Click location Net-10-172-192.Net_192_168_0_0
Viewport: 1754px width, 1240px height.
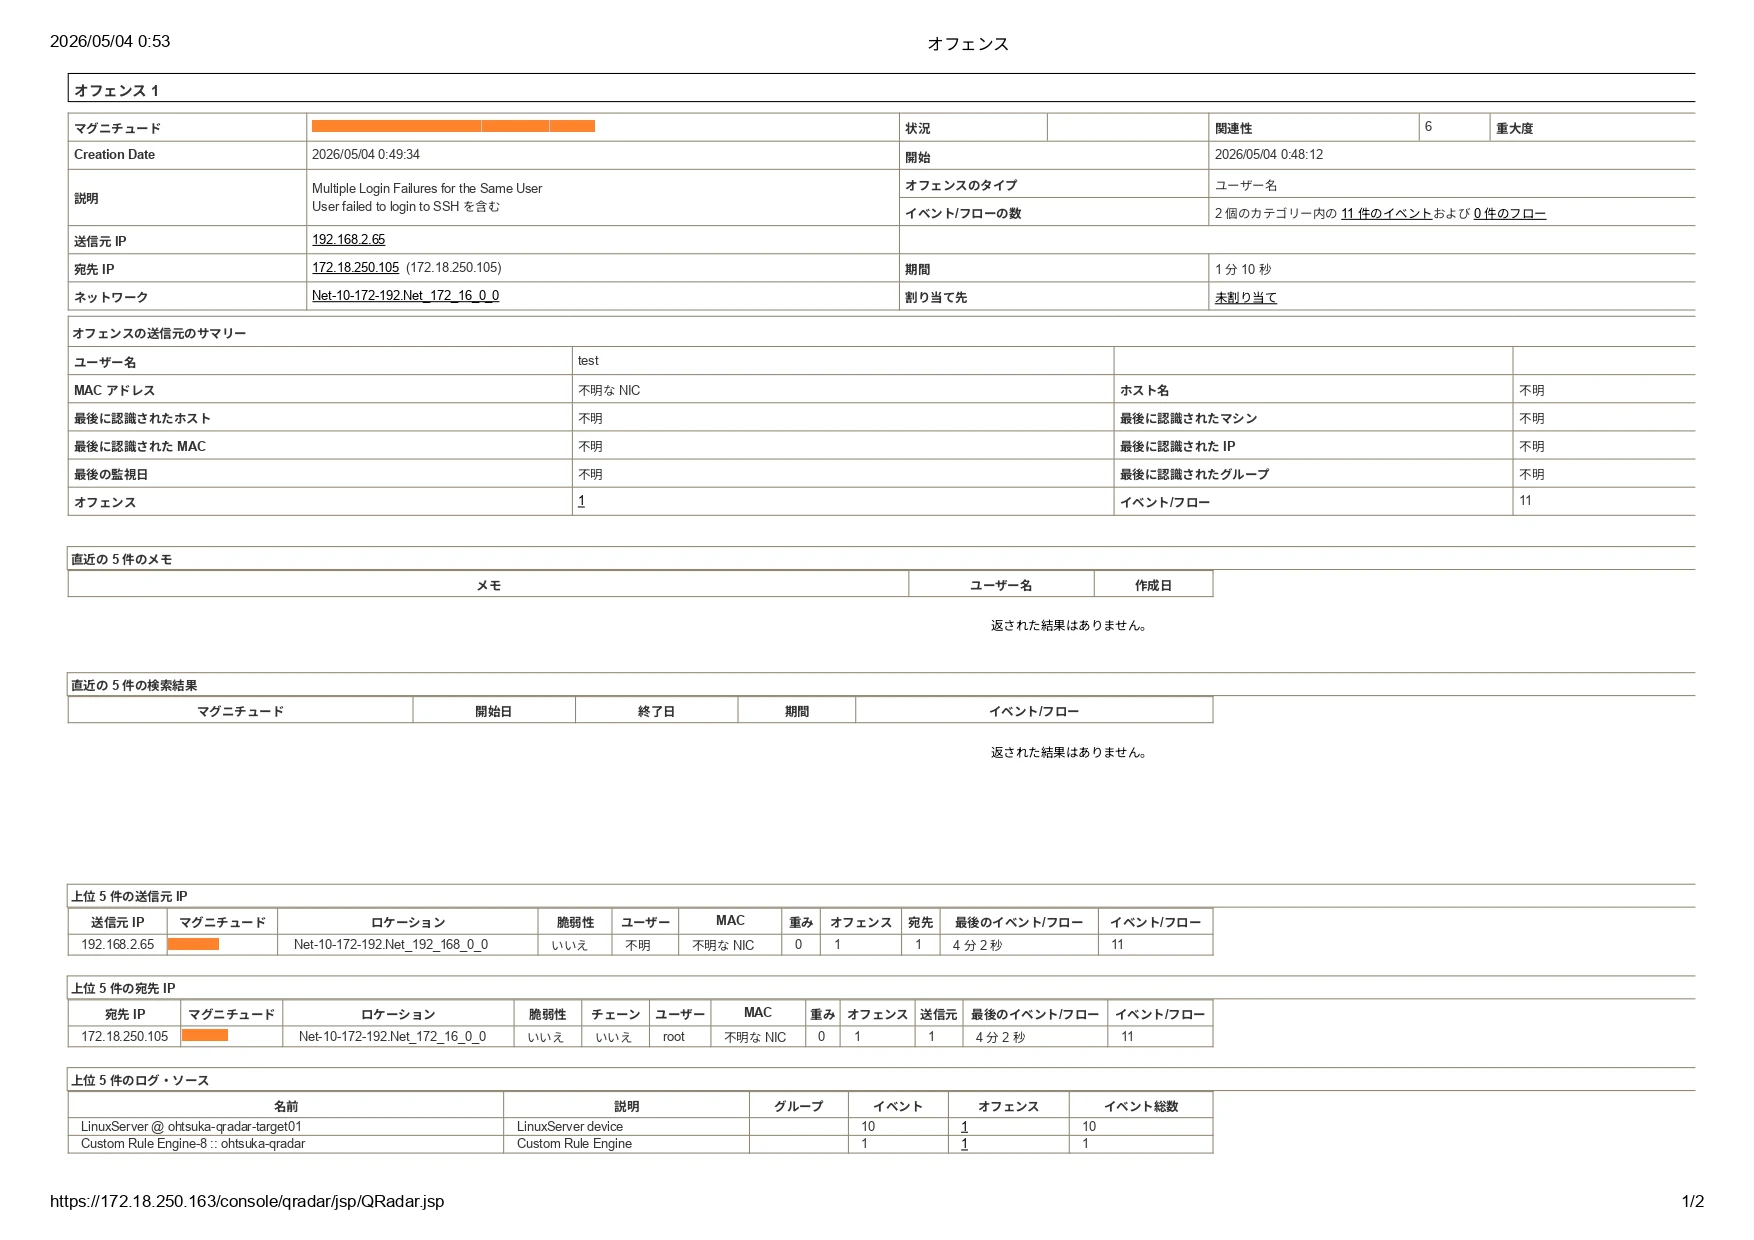click(x=391, y=945)
